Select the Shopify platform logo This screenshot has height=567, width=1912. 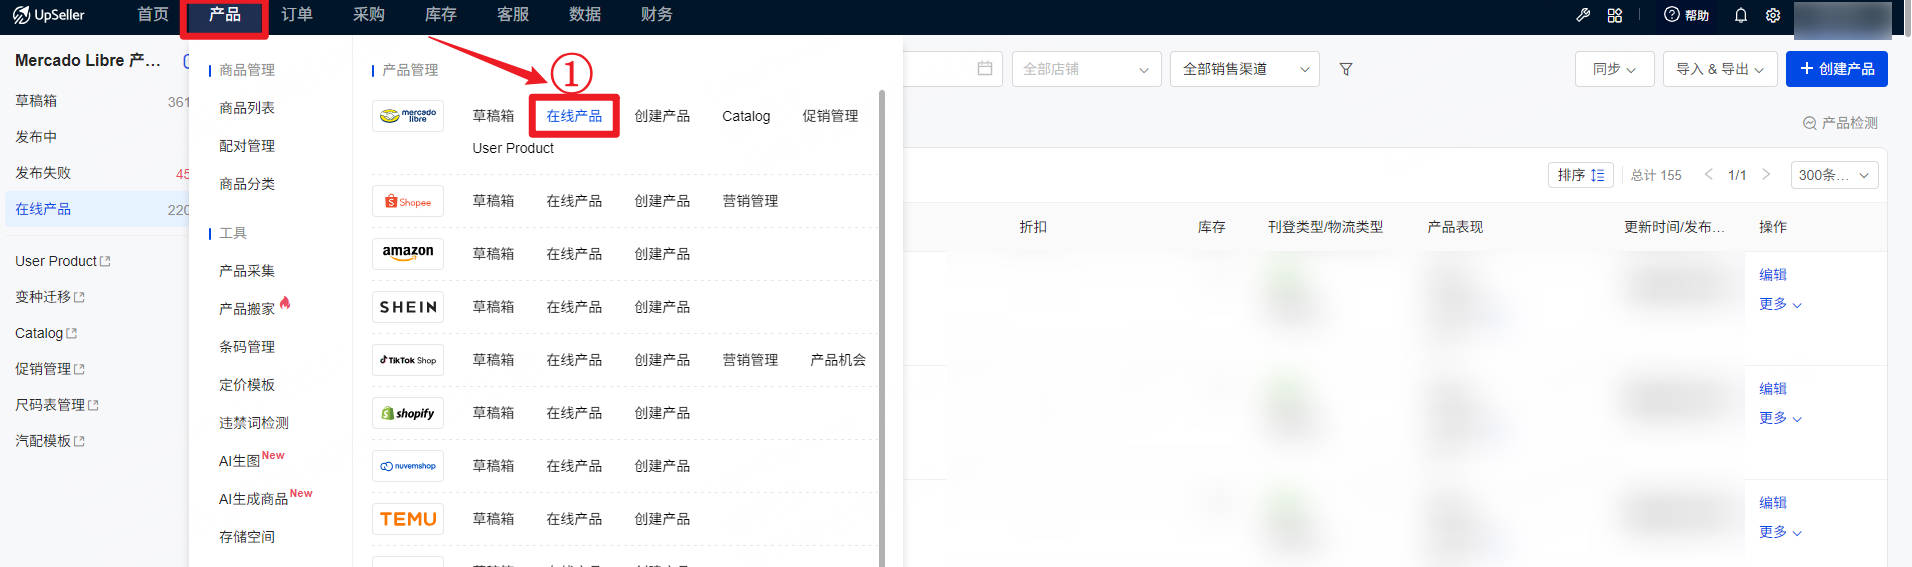pos(408,413)
